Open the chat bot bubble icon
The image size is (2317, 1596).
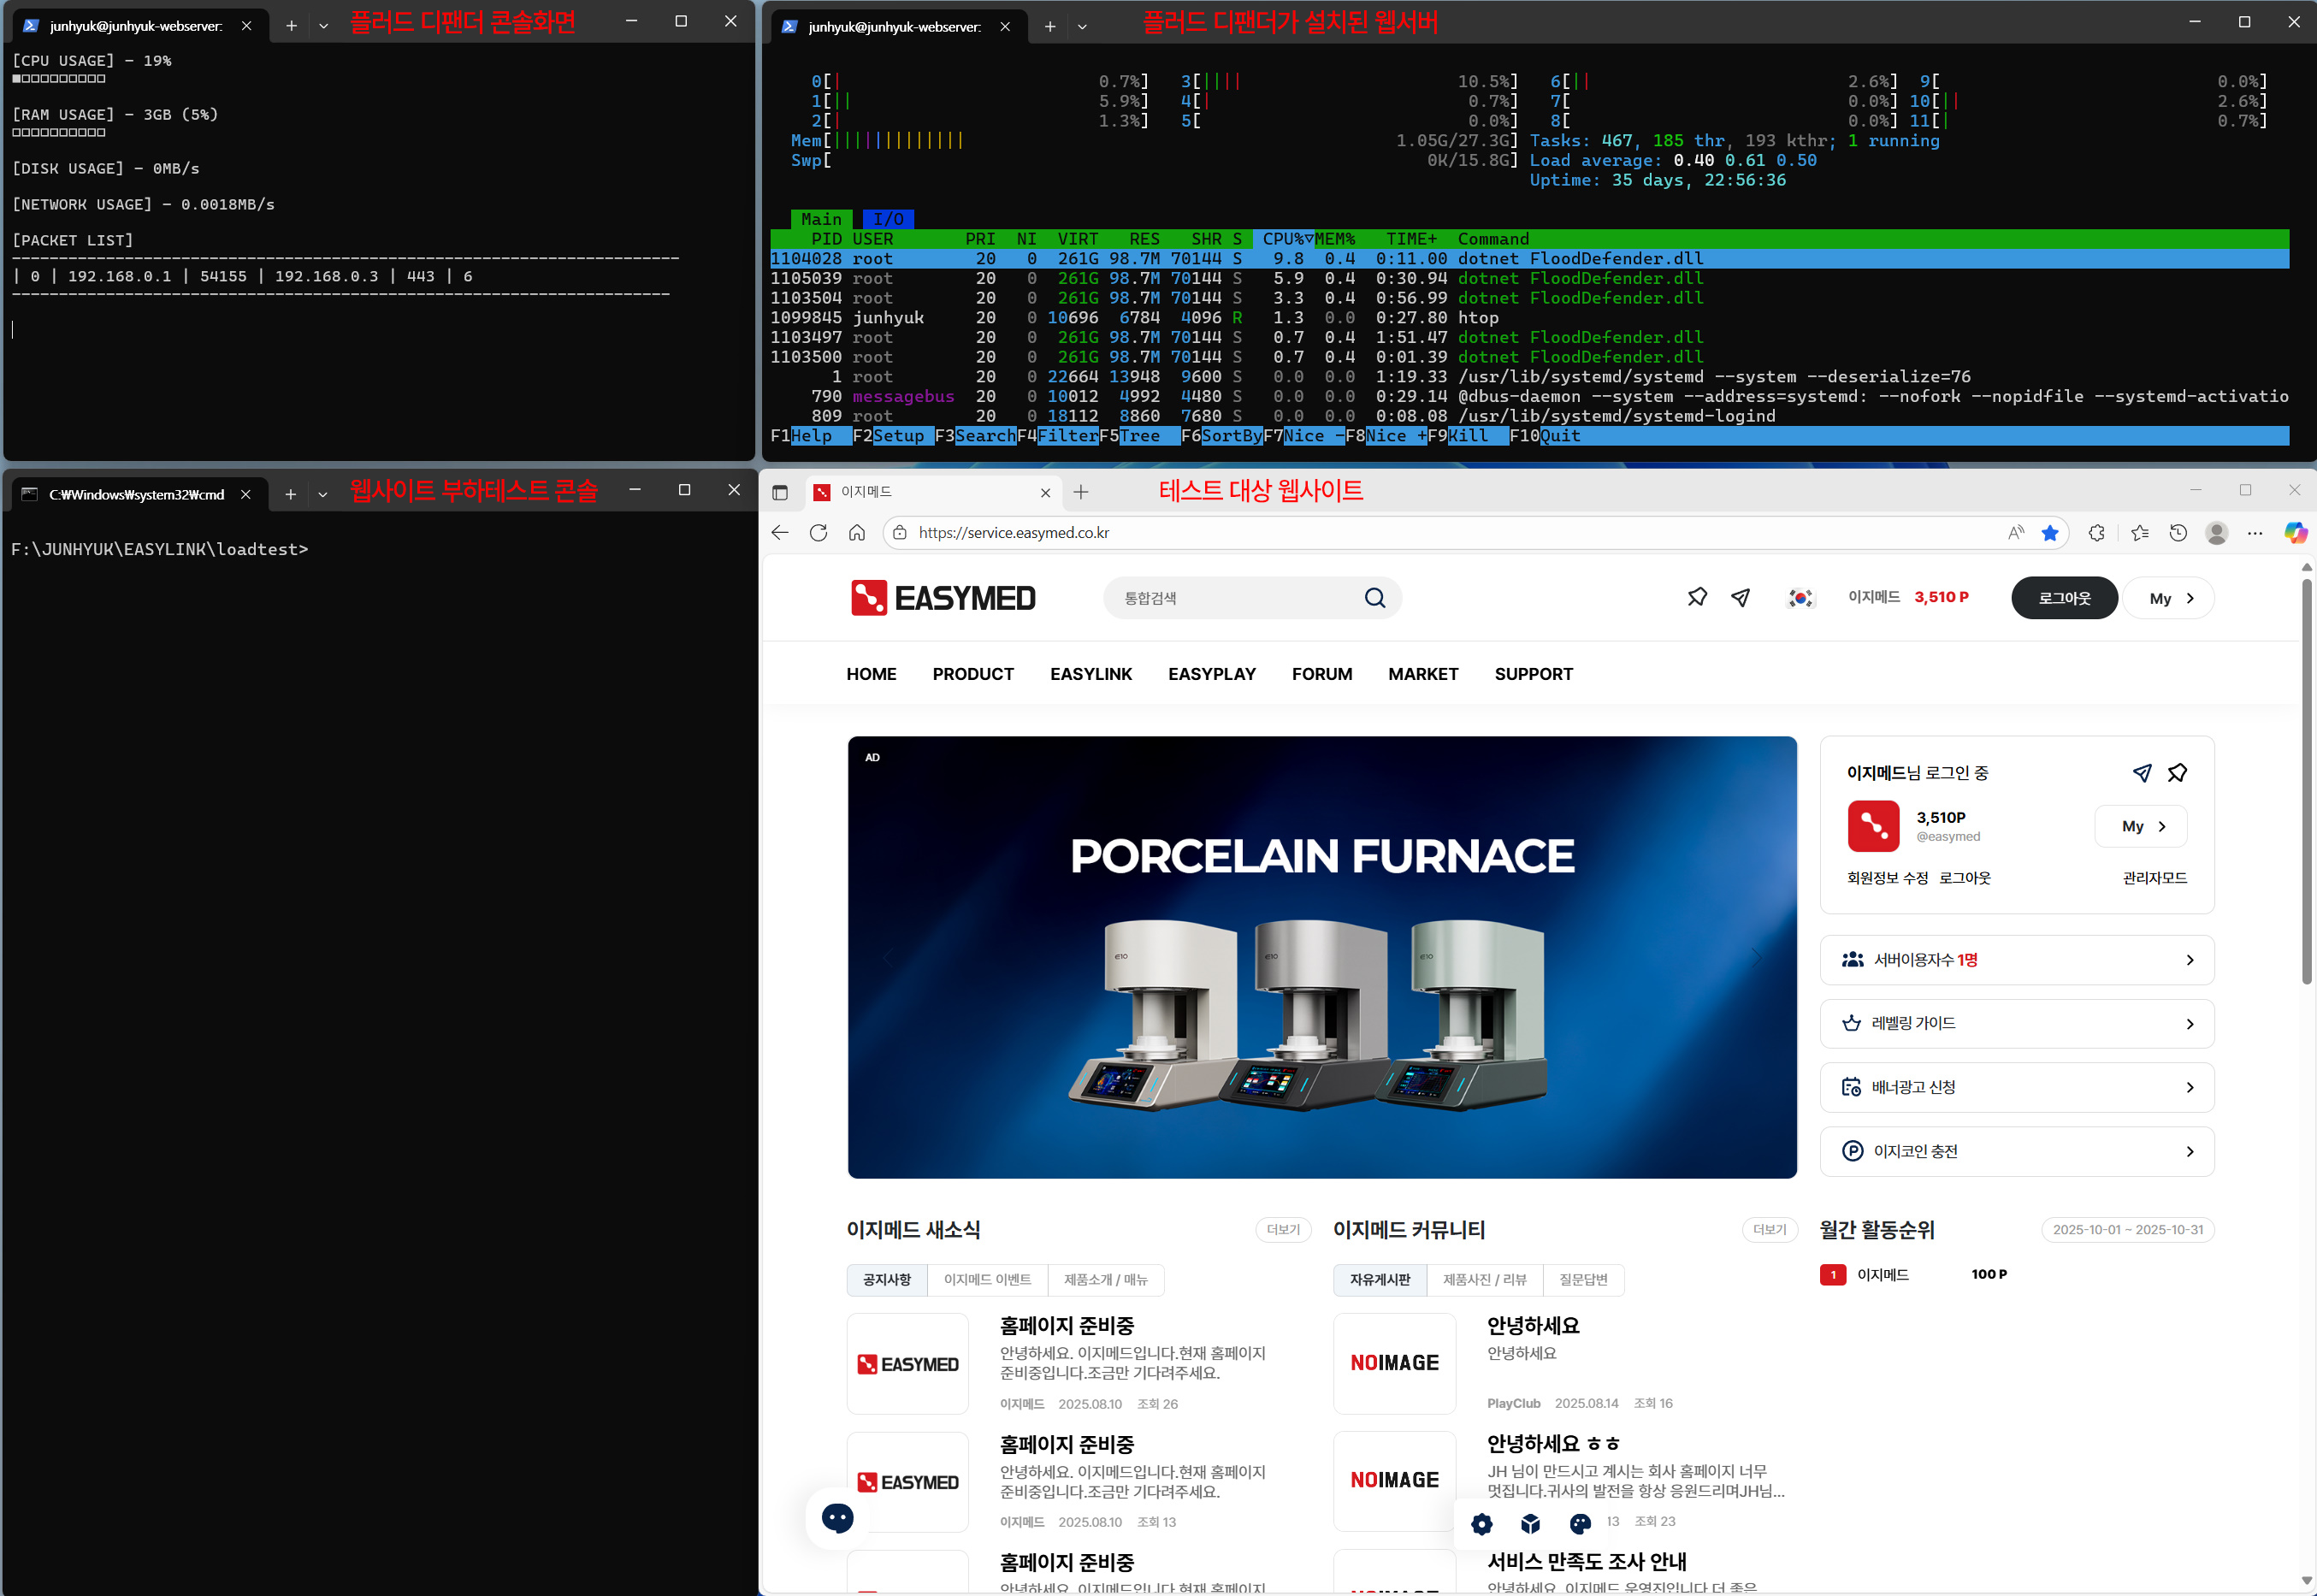[x=837, y=1518]
